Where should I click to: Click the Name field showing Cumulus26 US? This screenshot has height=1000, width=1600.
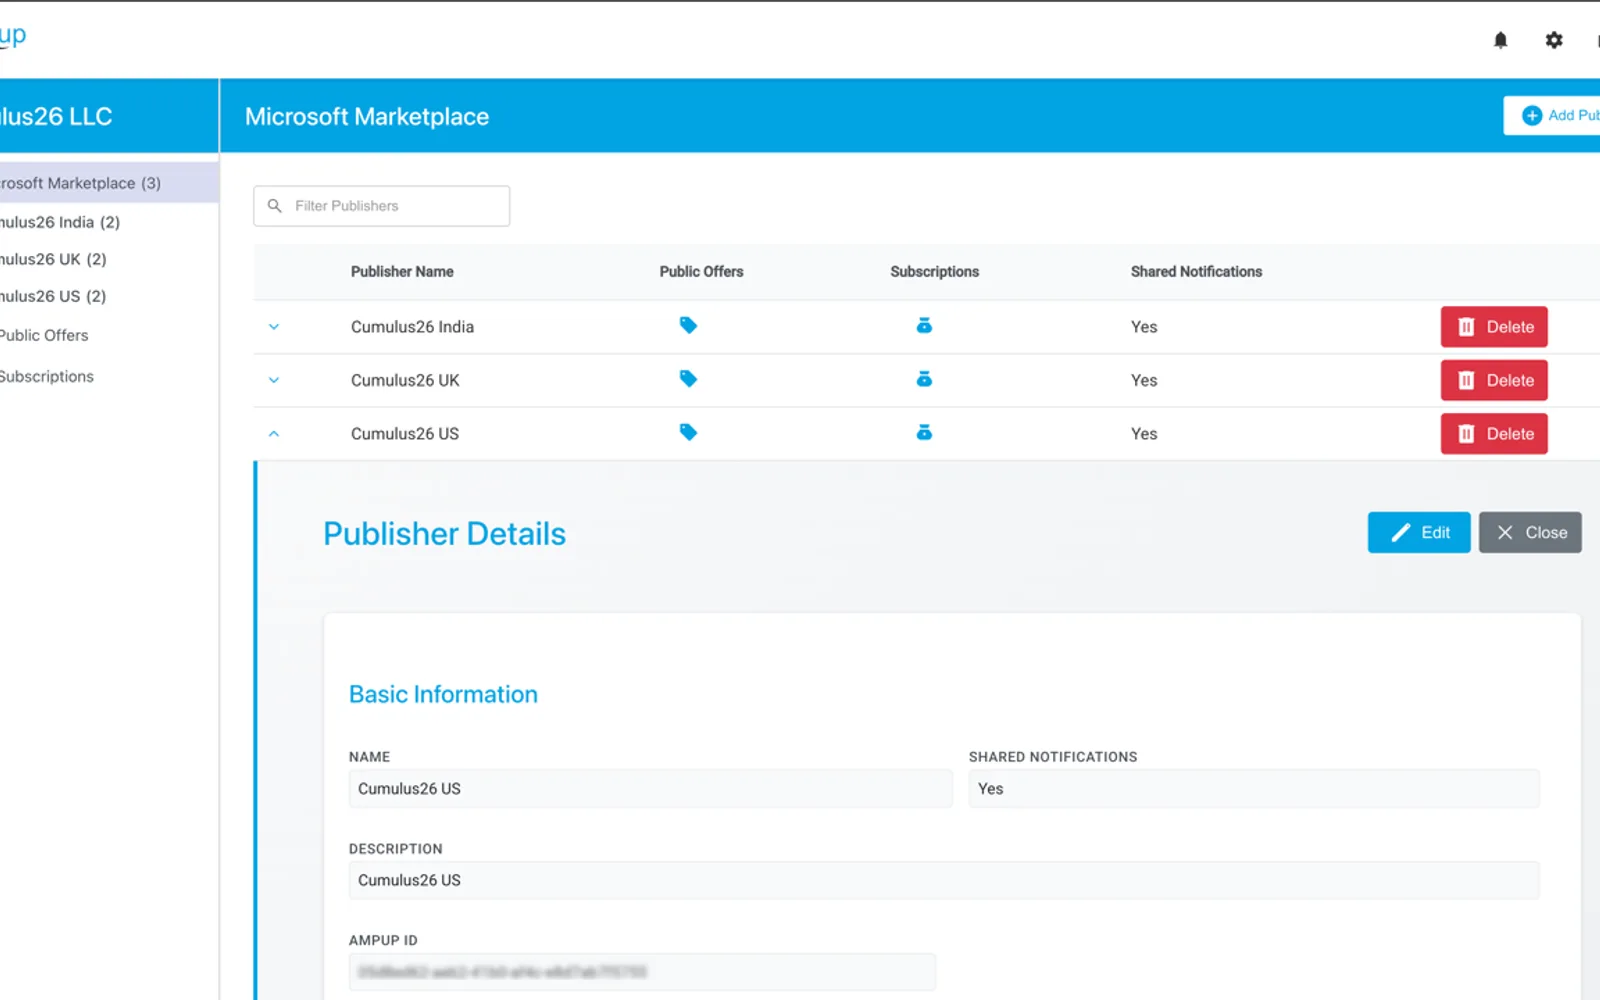coord(650,788)
